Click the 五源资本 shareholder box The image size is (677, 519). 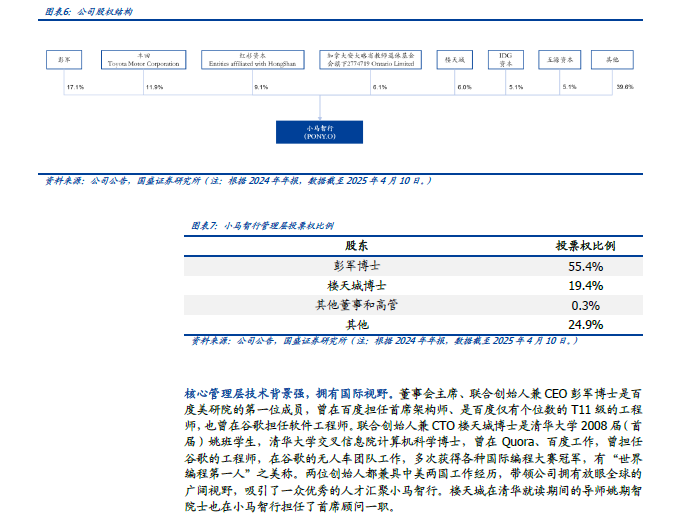560,60
